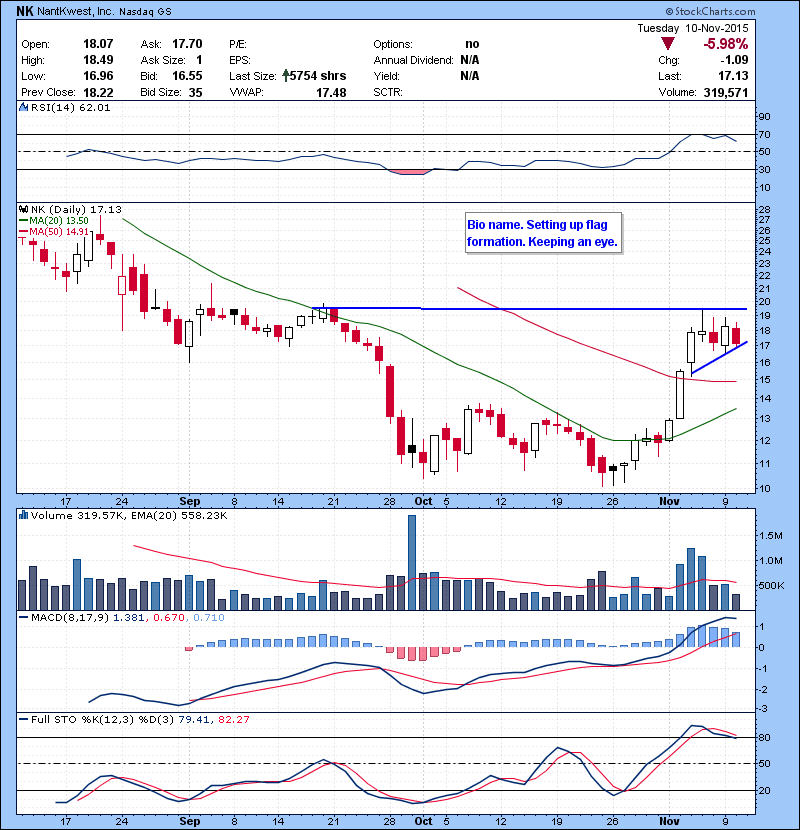
Task: Click the High price 18.49
Action: (98, 60)
